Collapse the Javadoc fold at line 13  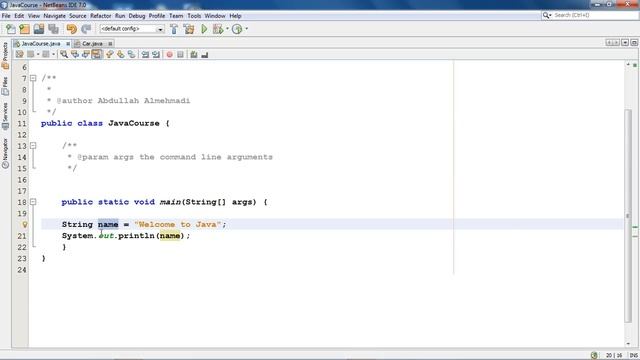[x=33, y=146]
